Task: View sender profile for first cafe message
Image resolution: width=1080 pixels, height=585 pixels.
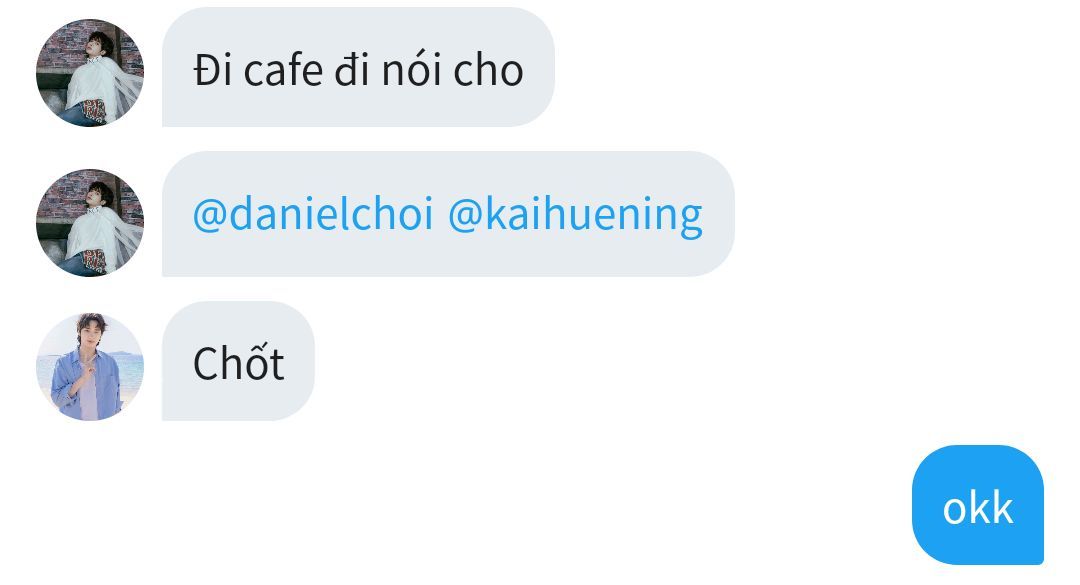Action: pyautogui.click(x=90, y=73)
